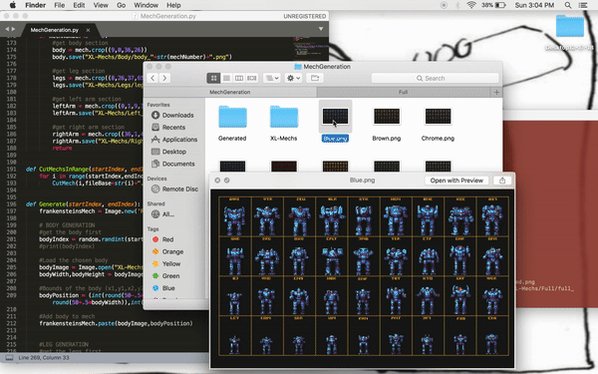Screen dimensions: 598x374
Task: Click the editor tab scroll left arrow
Action: [x=7, y=29]
